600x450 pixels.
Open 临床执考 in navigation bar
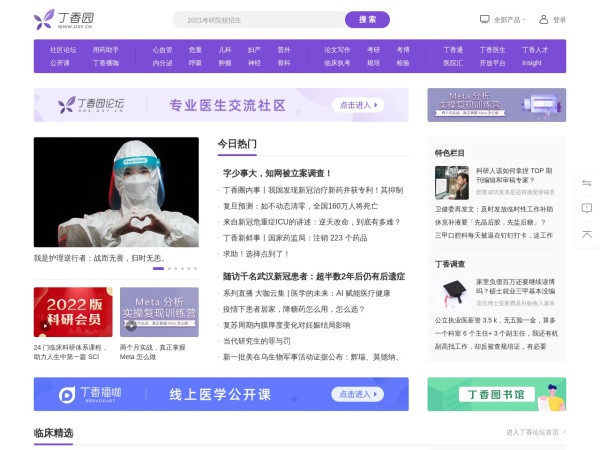coord(337,63)
